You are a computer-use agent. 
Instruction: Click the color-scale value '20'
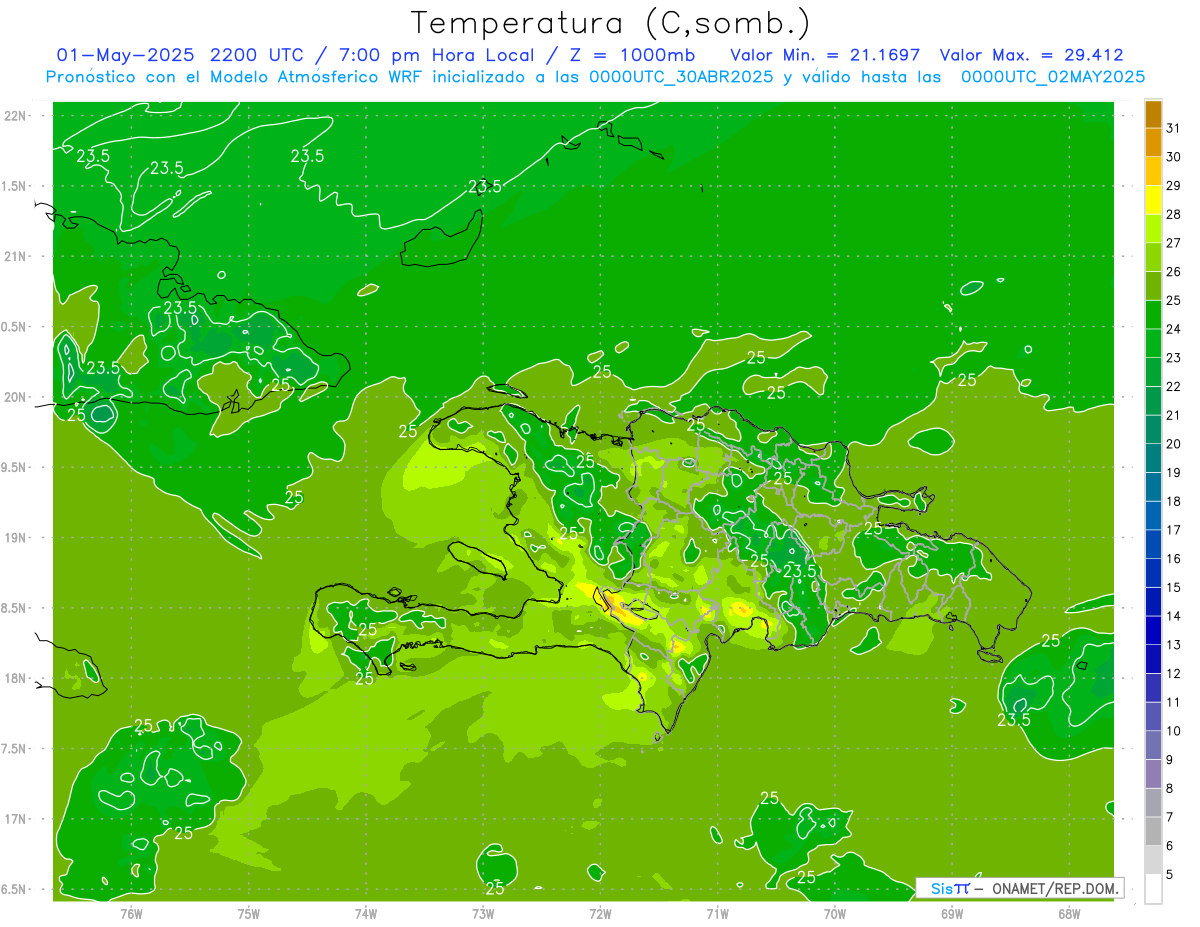(x=1174, y=444)
